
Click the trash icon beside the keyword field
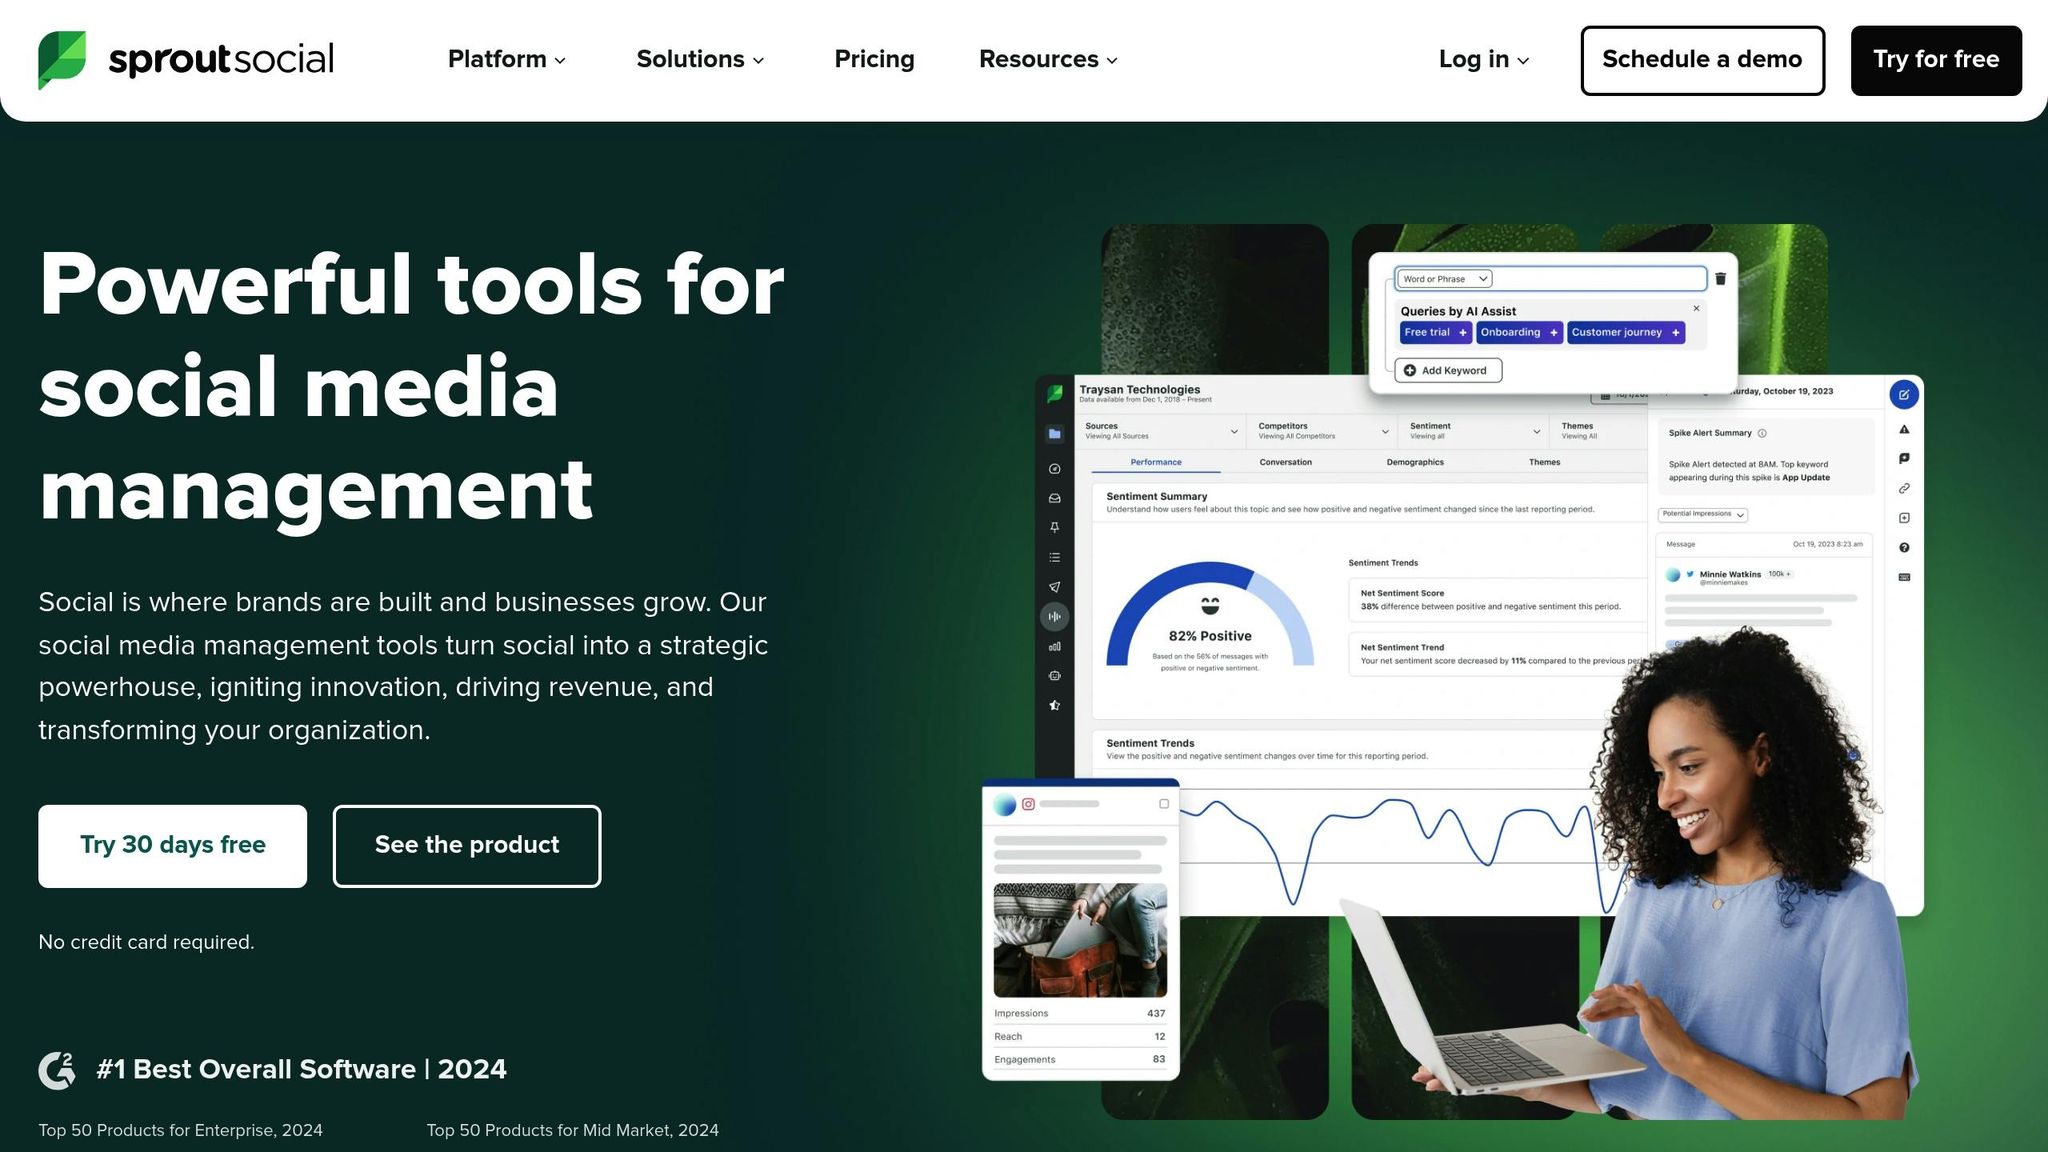(x=1720, y=279)
